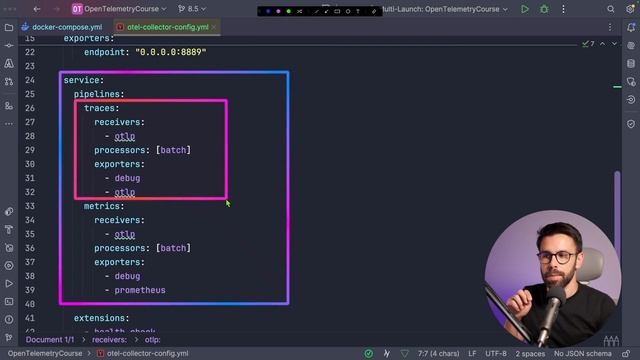The image size is (640, 360).
Task: Show more tool windows ellipsis
Action: point(9,123)
